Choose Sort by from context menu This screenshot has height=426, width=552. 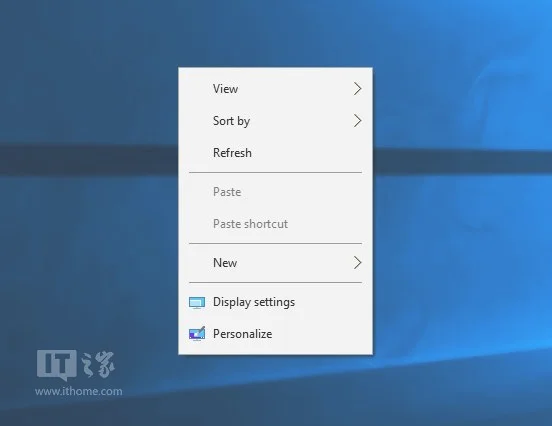[275, 121]
